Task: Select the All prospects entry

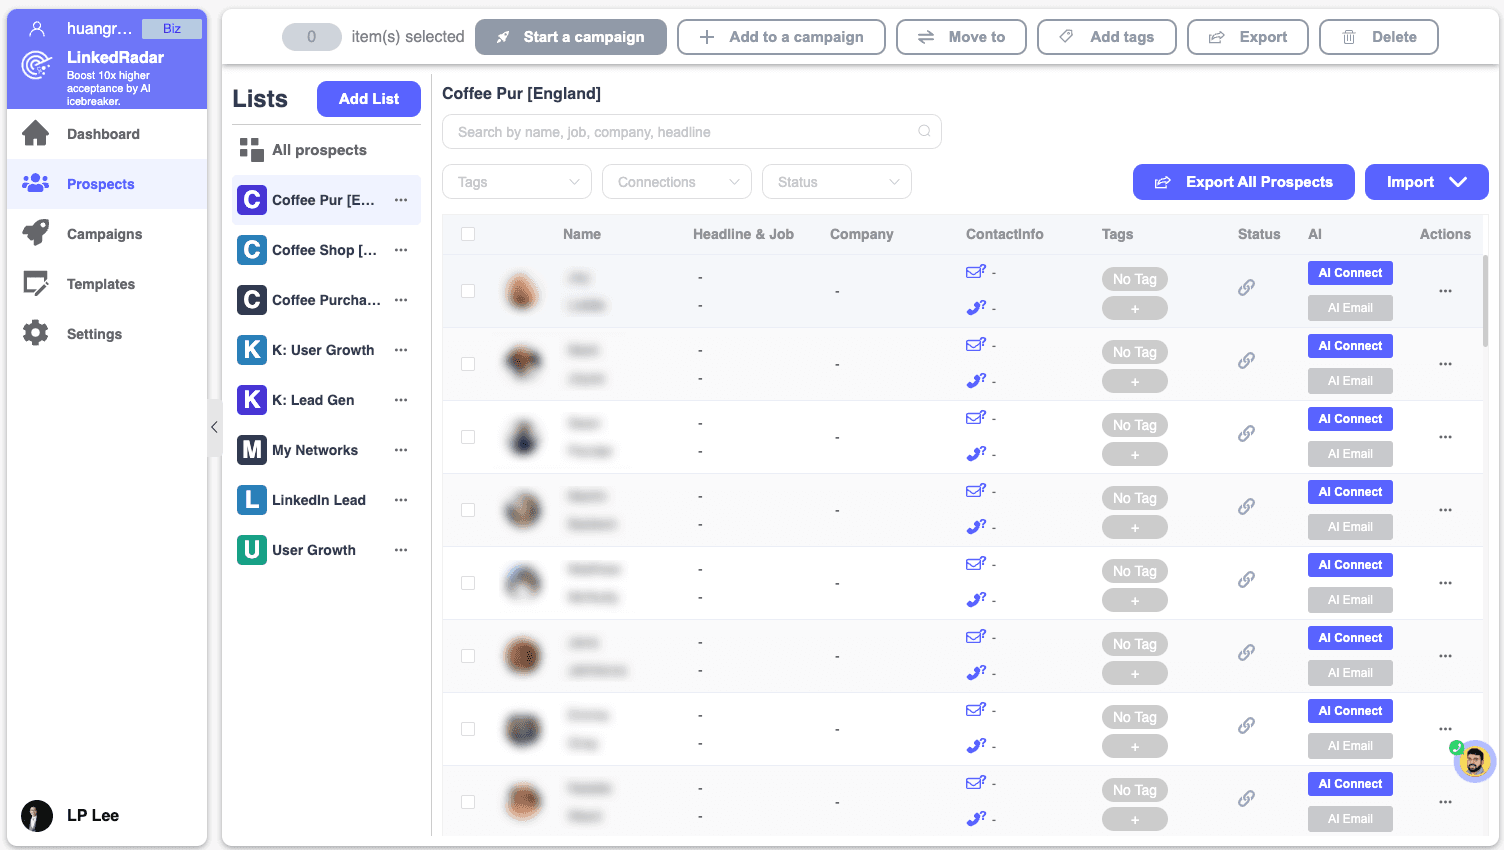Action: point(326,150)
